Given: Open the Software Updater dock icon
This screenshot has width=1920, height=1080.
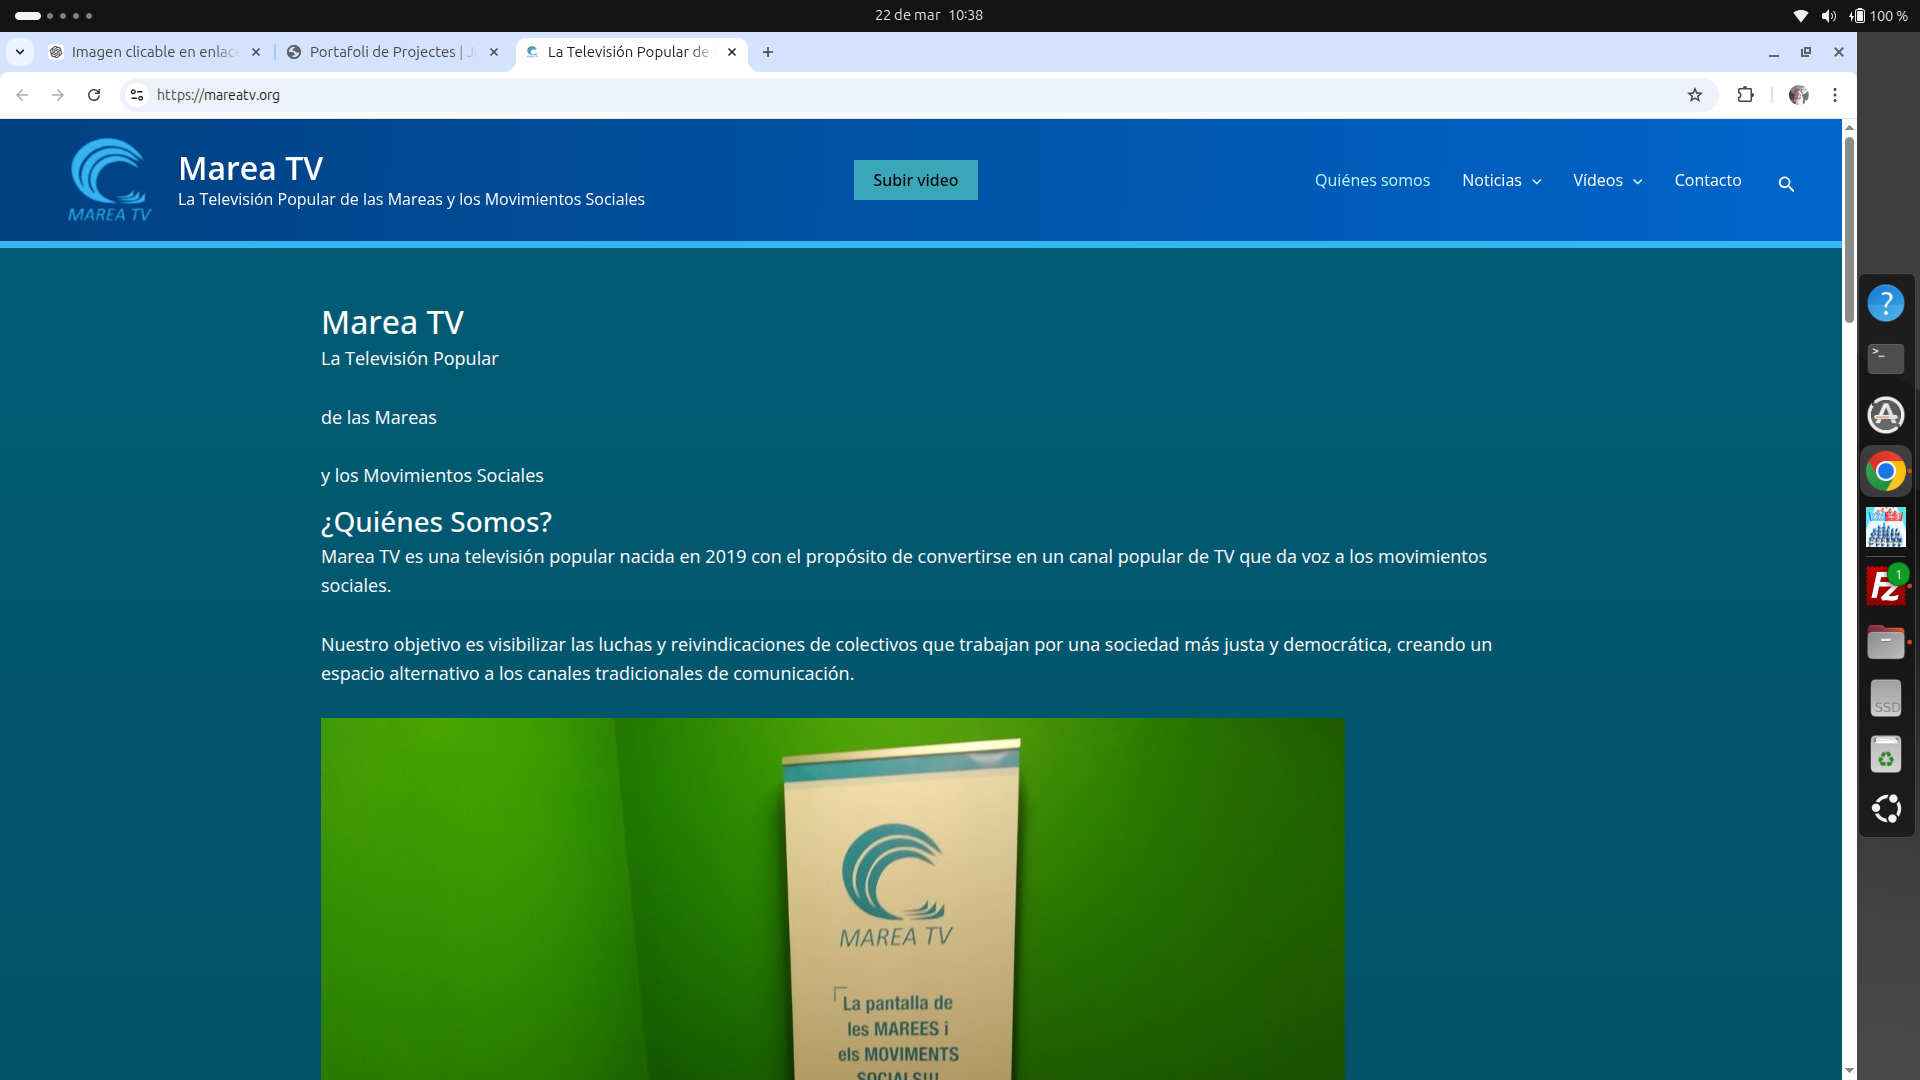Looking at the screenshot, I should [x=1886, y=415].
